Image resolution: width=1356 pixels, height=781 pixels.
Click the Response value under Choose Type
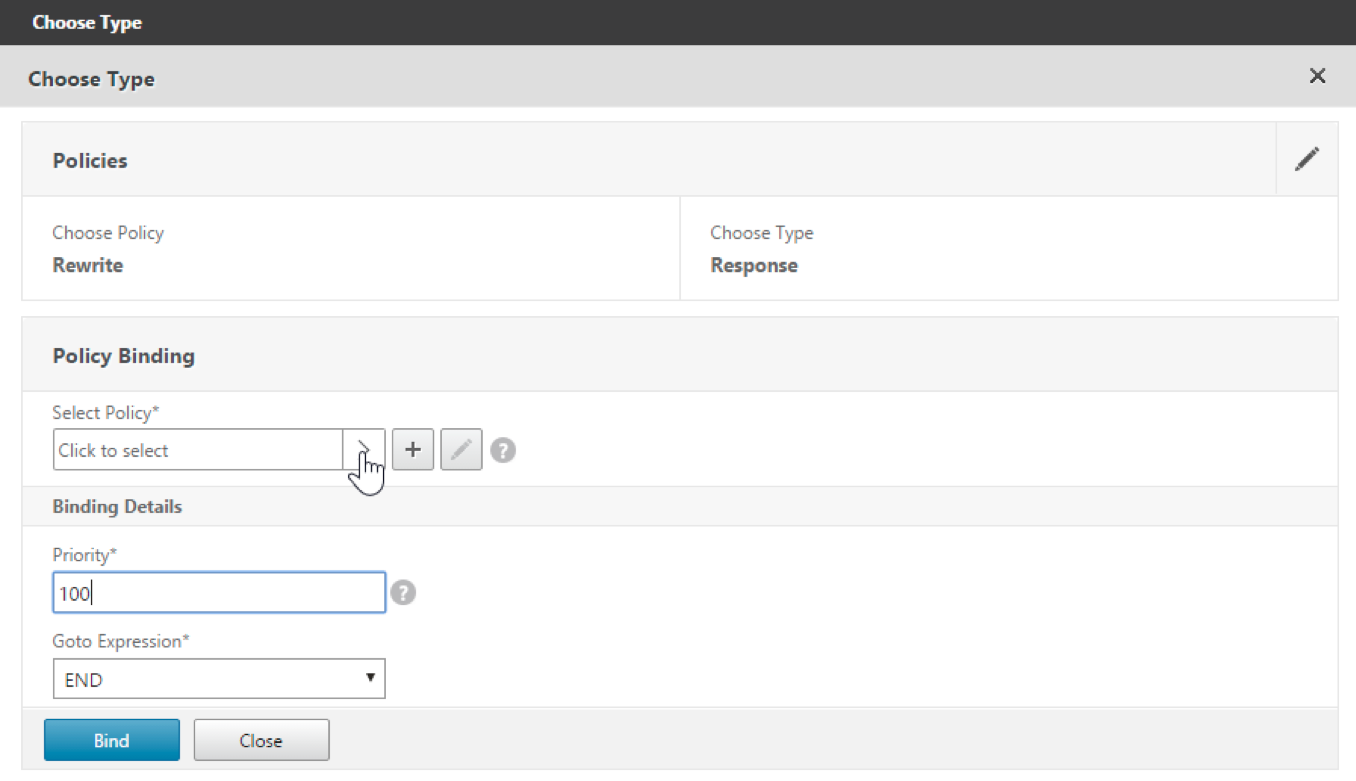pos(754,266)
